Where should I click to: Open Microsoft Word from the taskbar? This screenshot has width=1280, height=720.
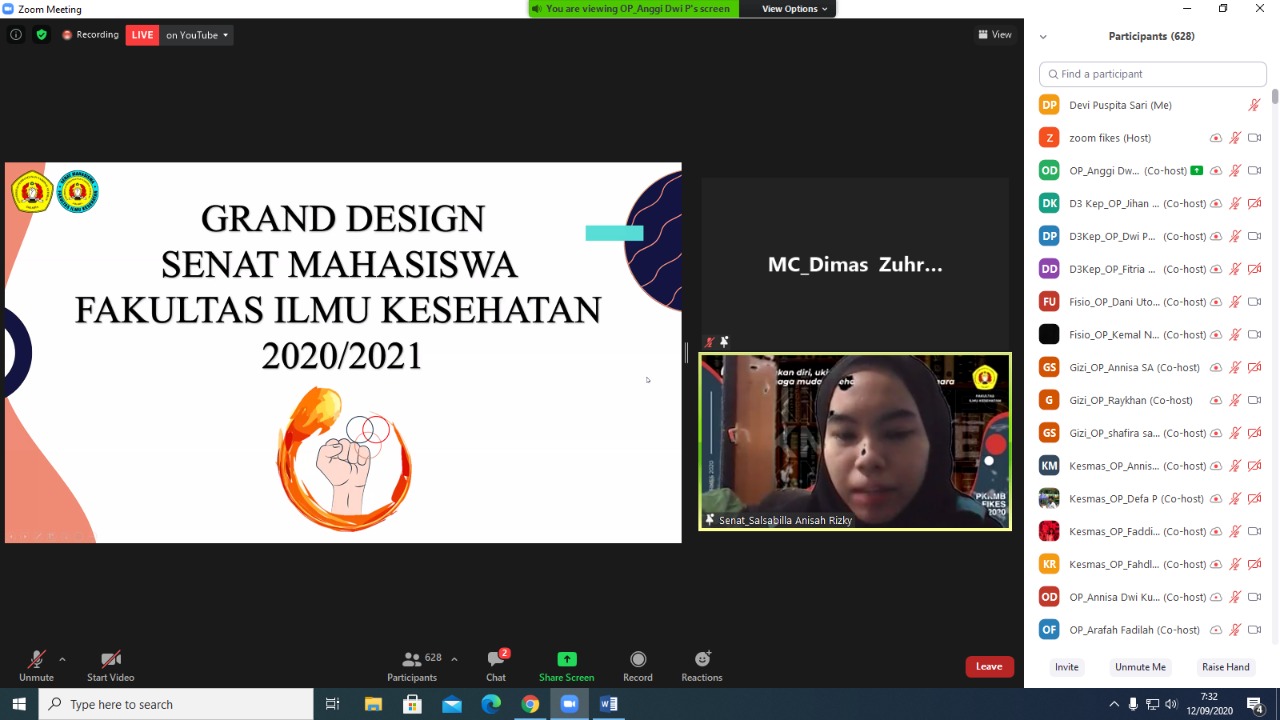point(609,704)
